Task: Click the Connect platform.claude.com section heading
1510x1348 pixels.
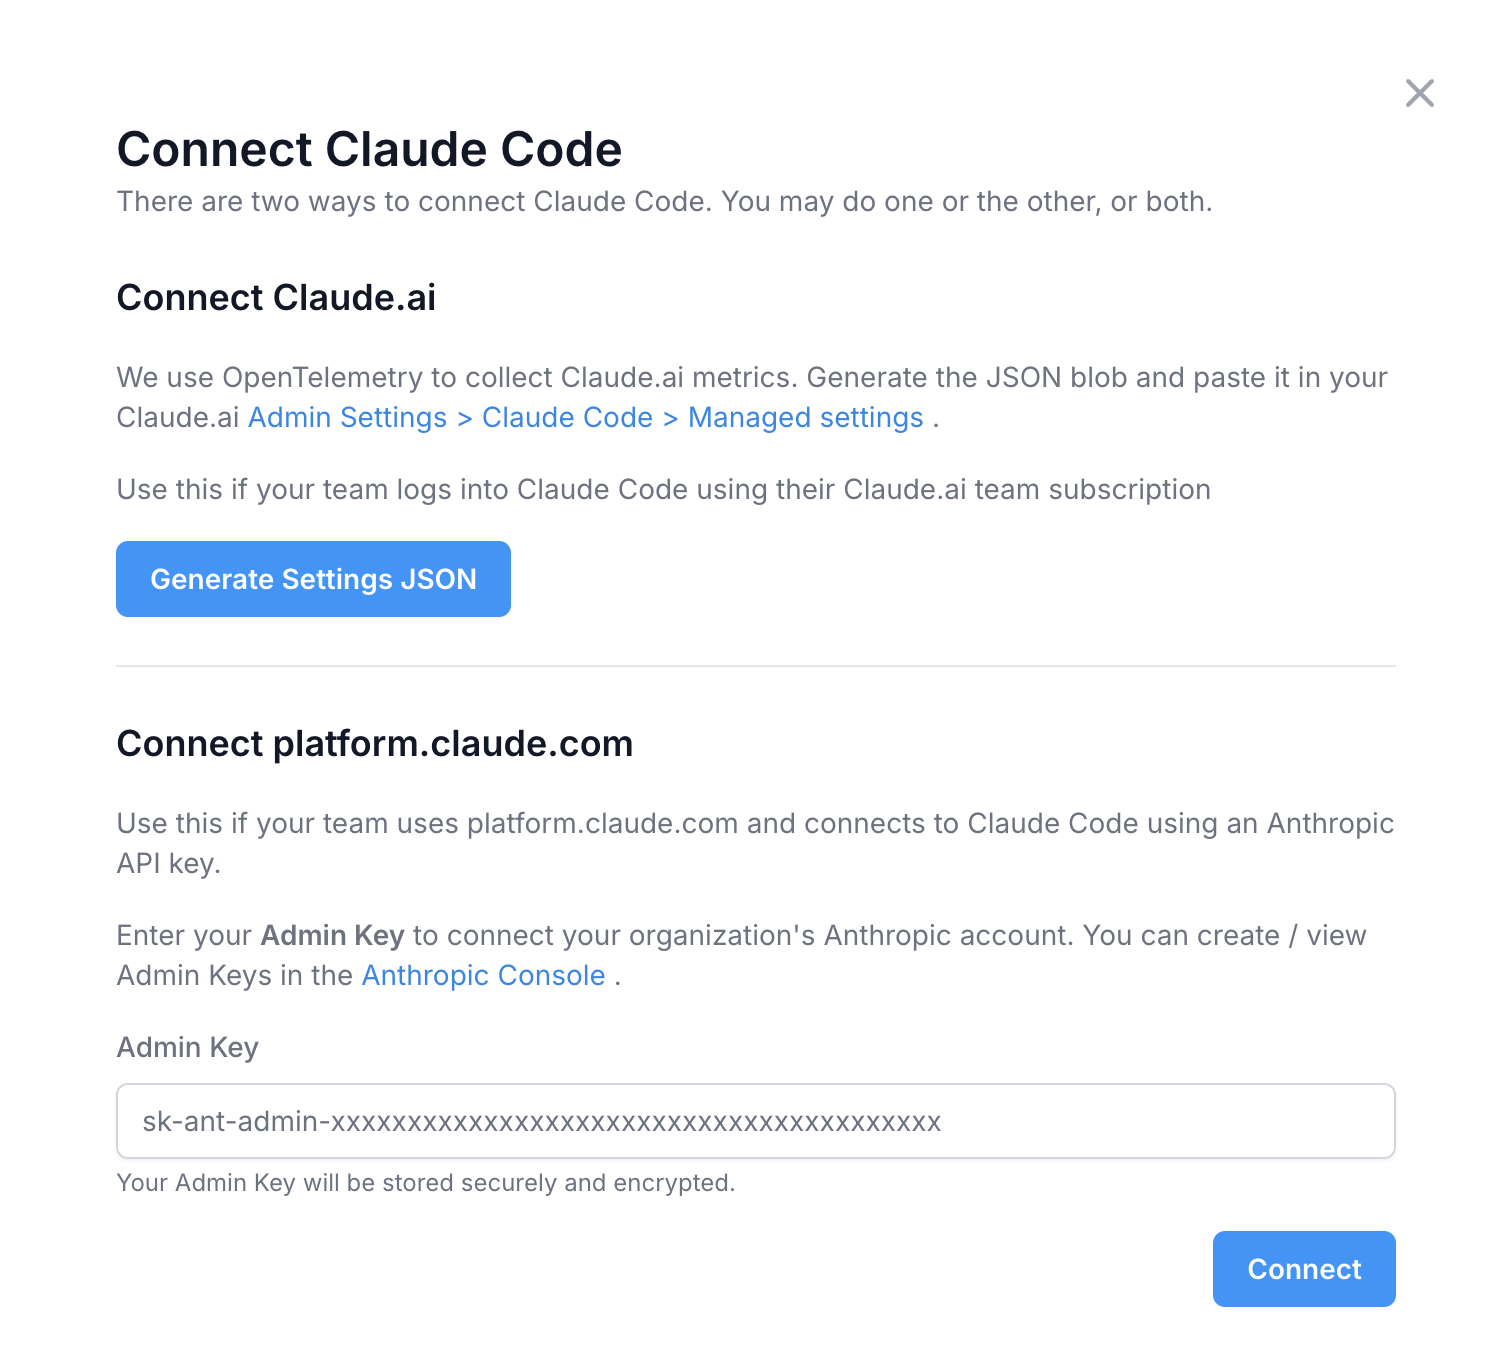Action: (375, 743)
